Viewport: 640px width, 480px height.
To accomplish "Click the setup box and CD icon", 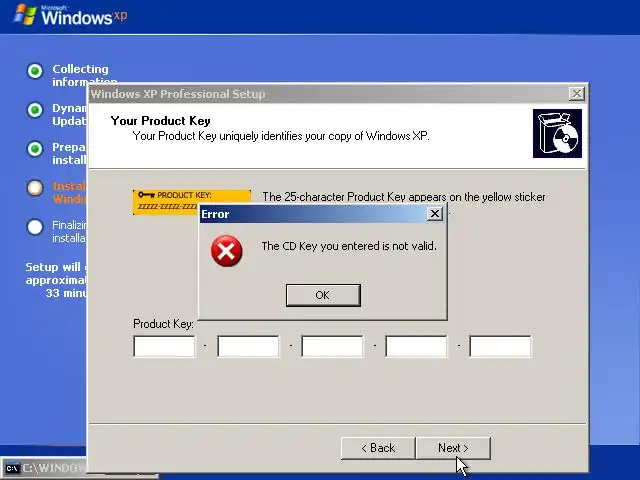I will (557, 133).
